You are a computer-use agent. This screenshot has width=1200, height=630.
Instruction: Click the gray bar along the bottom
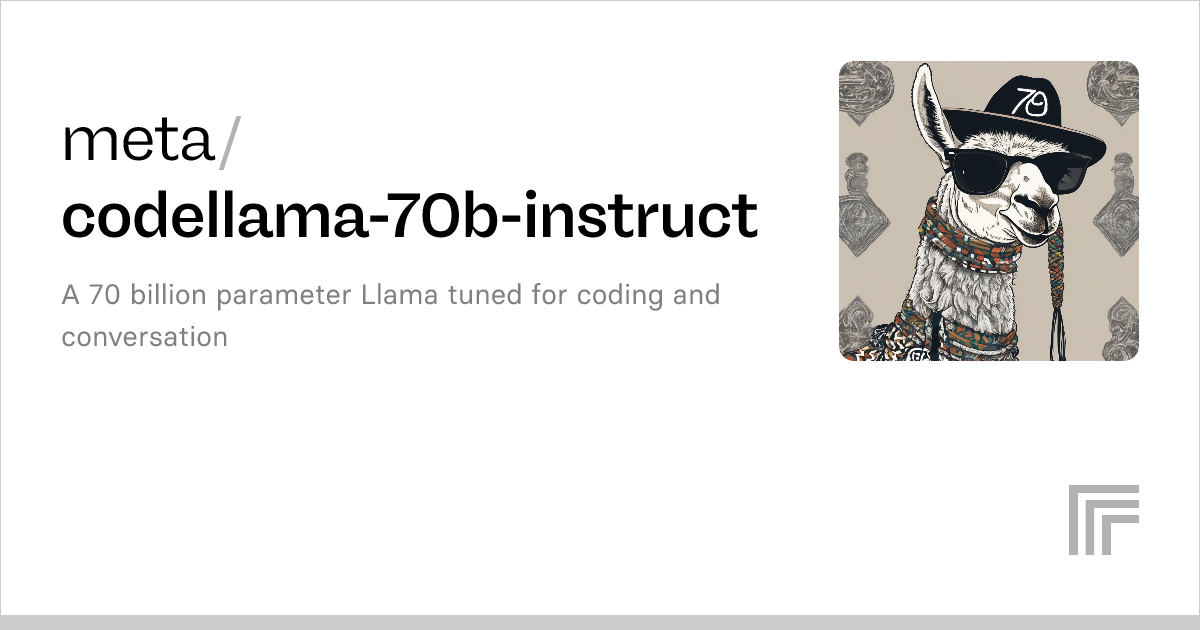pyautogui.click(x=600, y=622)
